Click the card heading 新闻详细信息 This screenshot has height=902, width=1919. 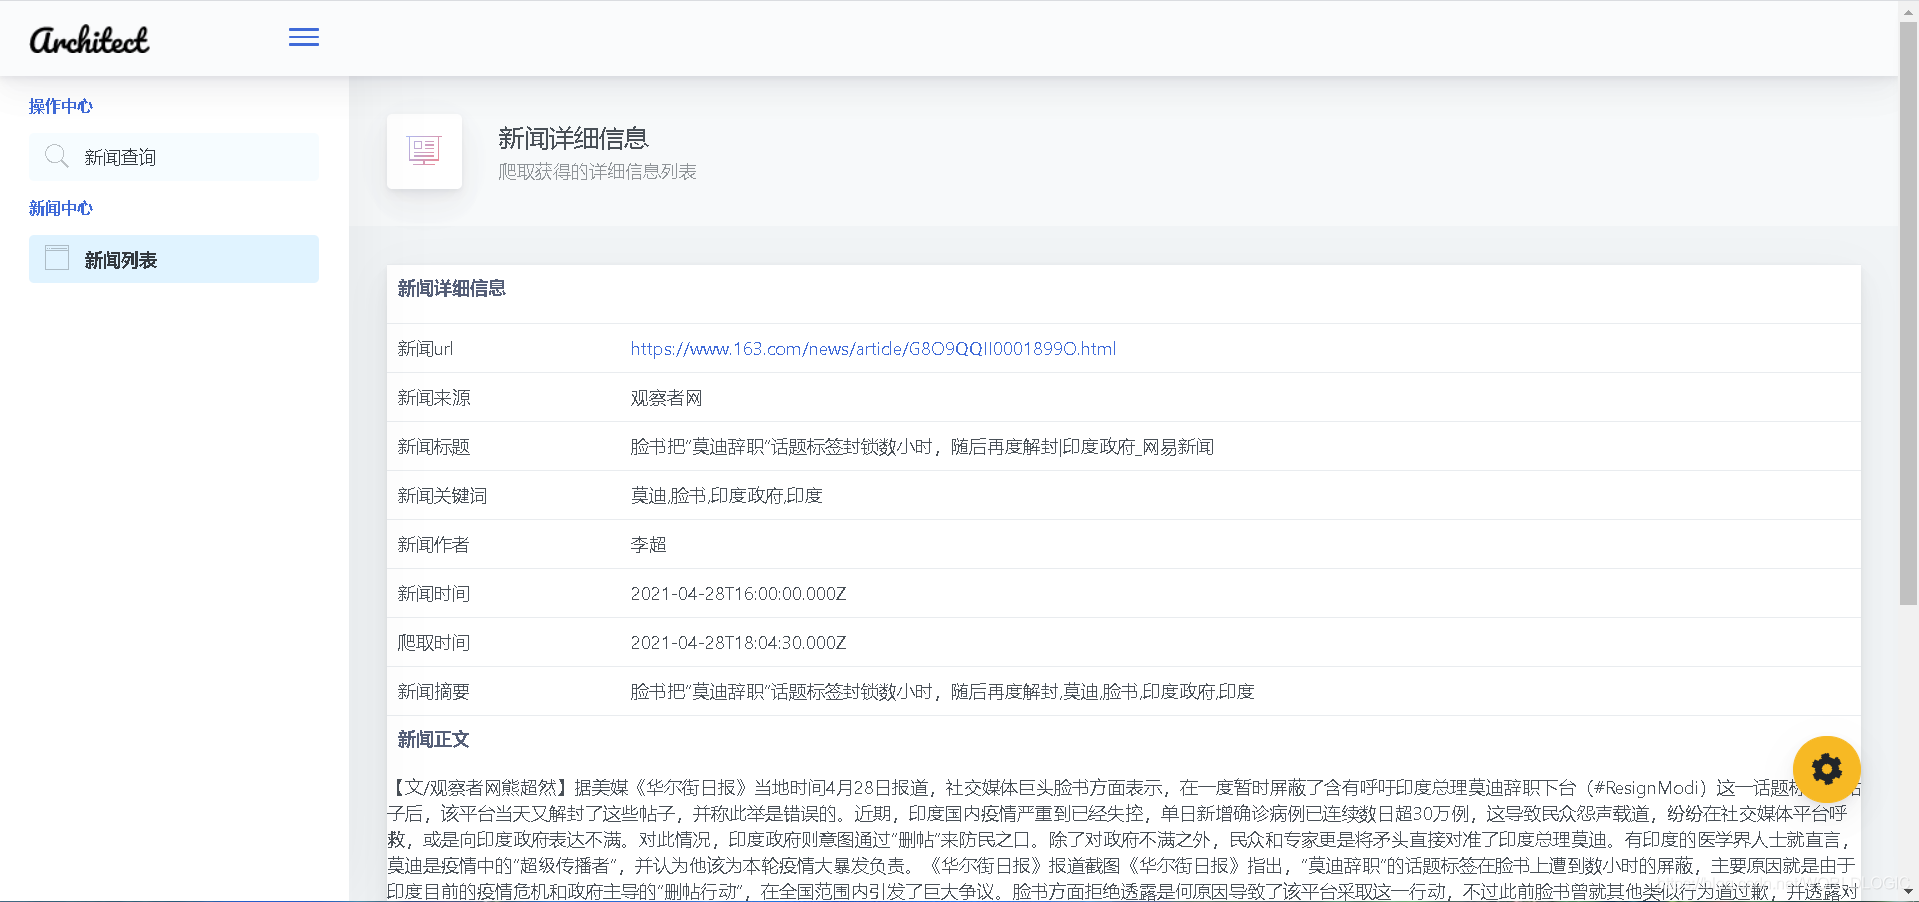[451, 289]
